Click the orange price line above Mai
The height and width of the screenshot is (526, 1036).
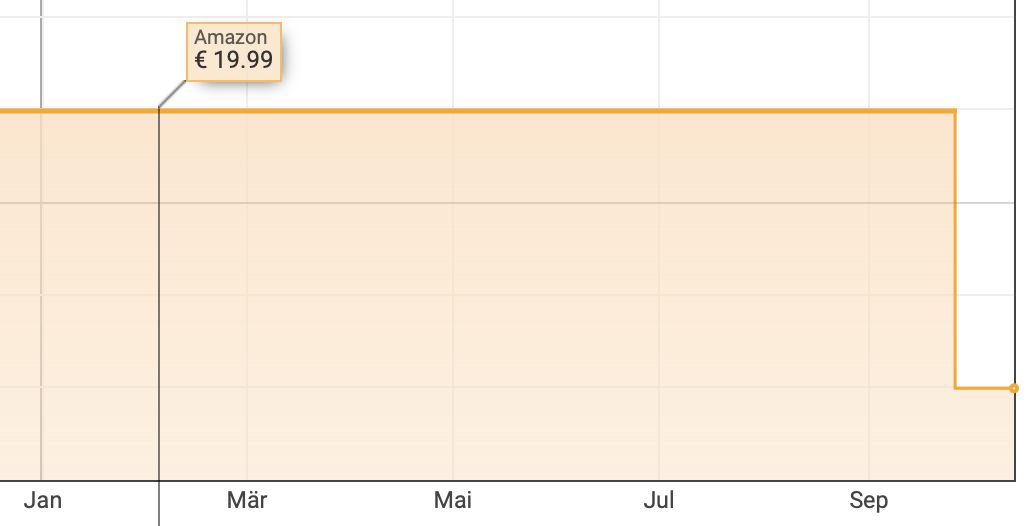(453, 111)
